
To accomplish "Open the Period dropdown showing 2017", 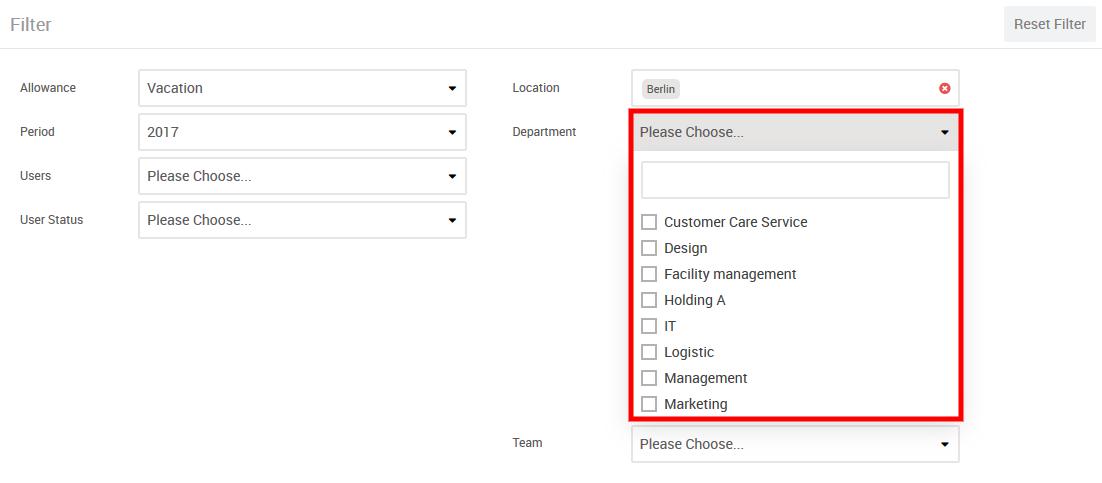I will (x=302, y=132).
